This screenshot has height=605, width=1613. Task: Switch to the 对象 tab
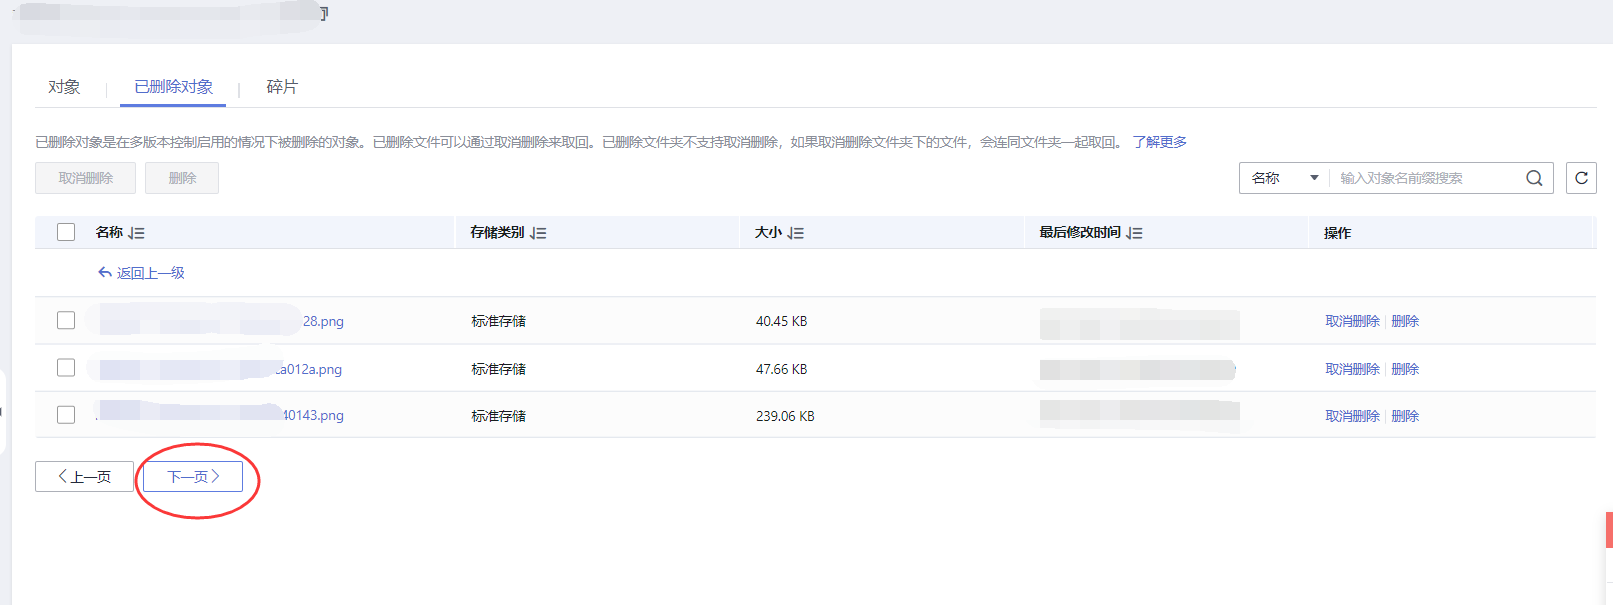point(64,87)
